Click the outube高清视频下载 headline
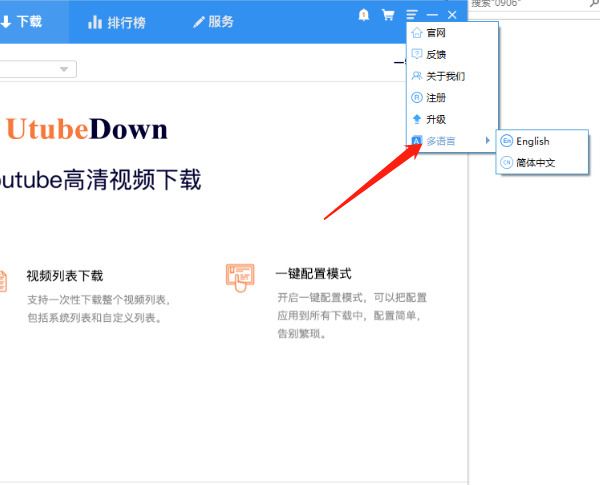 point(100,180)
